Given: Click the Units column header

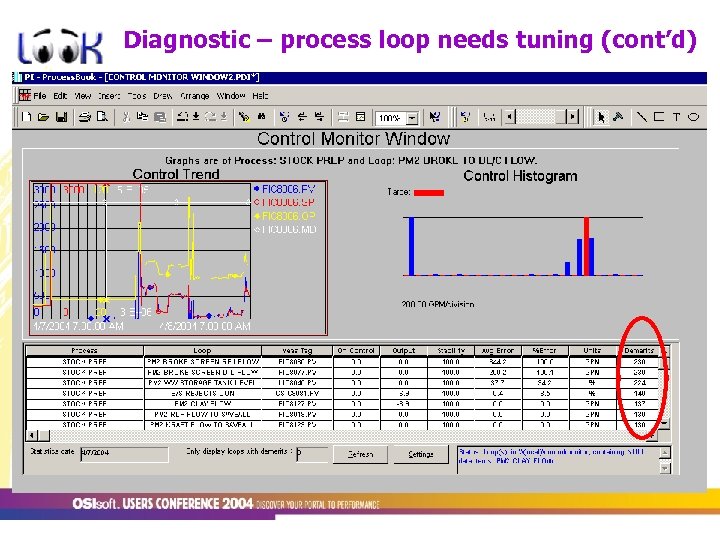Looking at the screenshot, I should click(592, 350).
